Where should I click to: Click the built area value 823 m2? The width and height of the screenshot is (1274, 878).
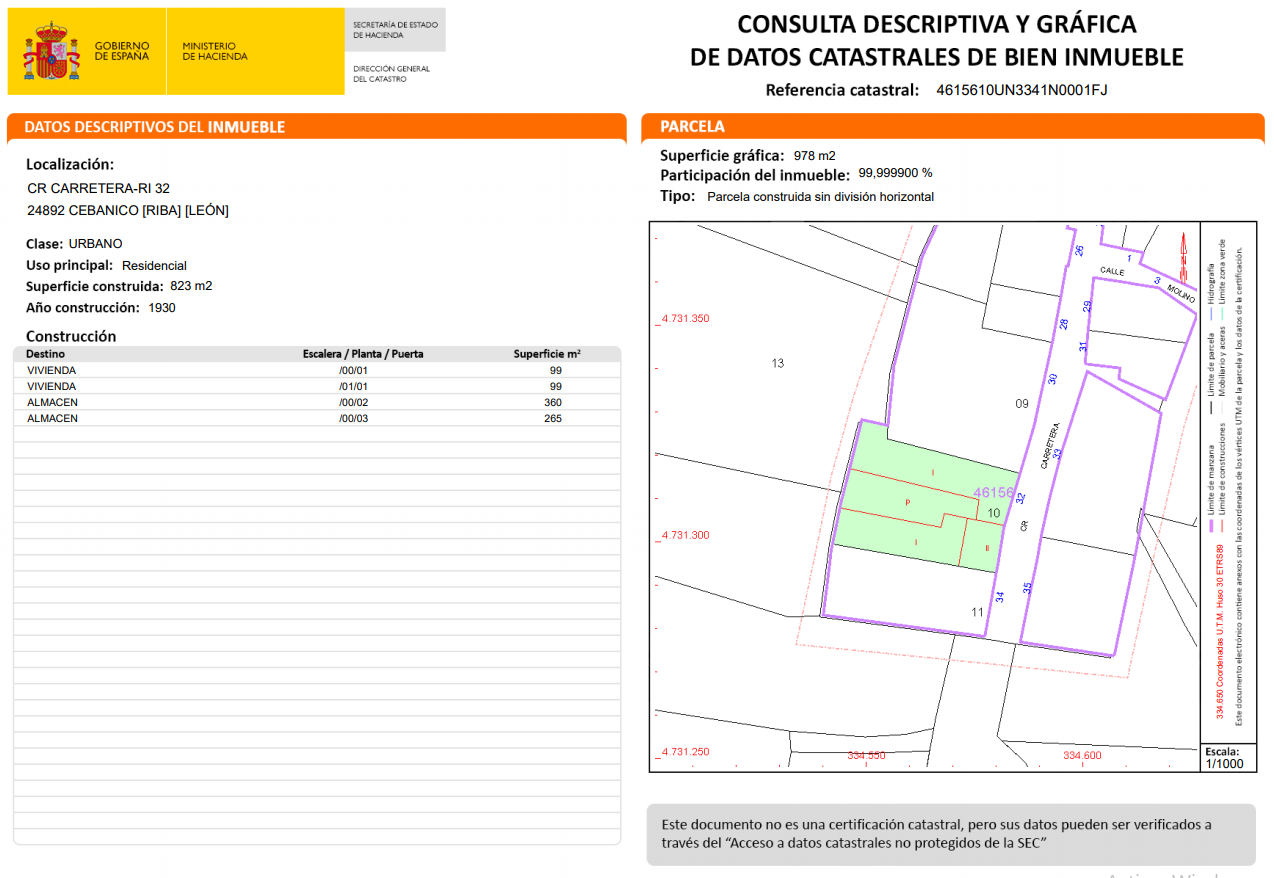(x=191, y=286)
